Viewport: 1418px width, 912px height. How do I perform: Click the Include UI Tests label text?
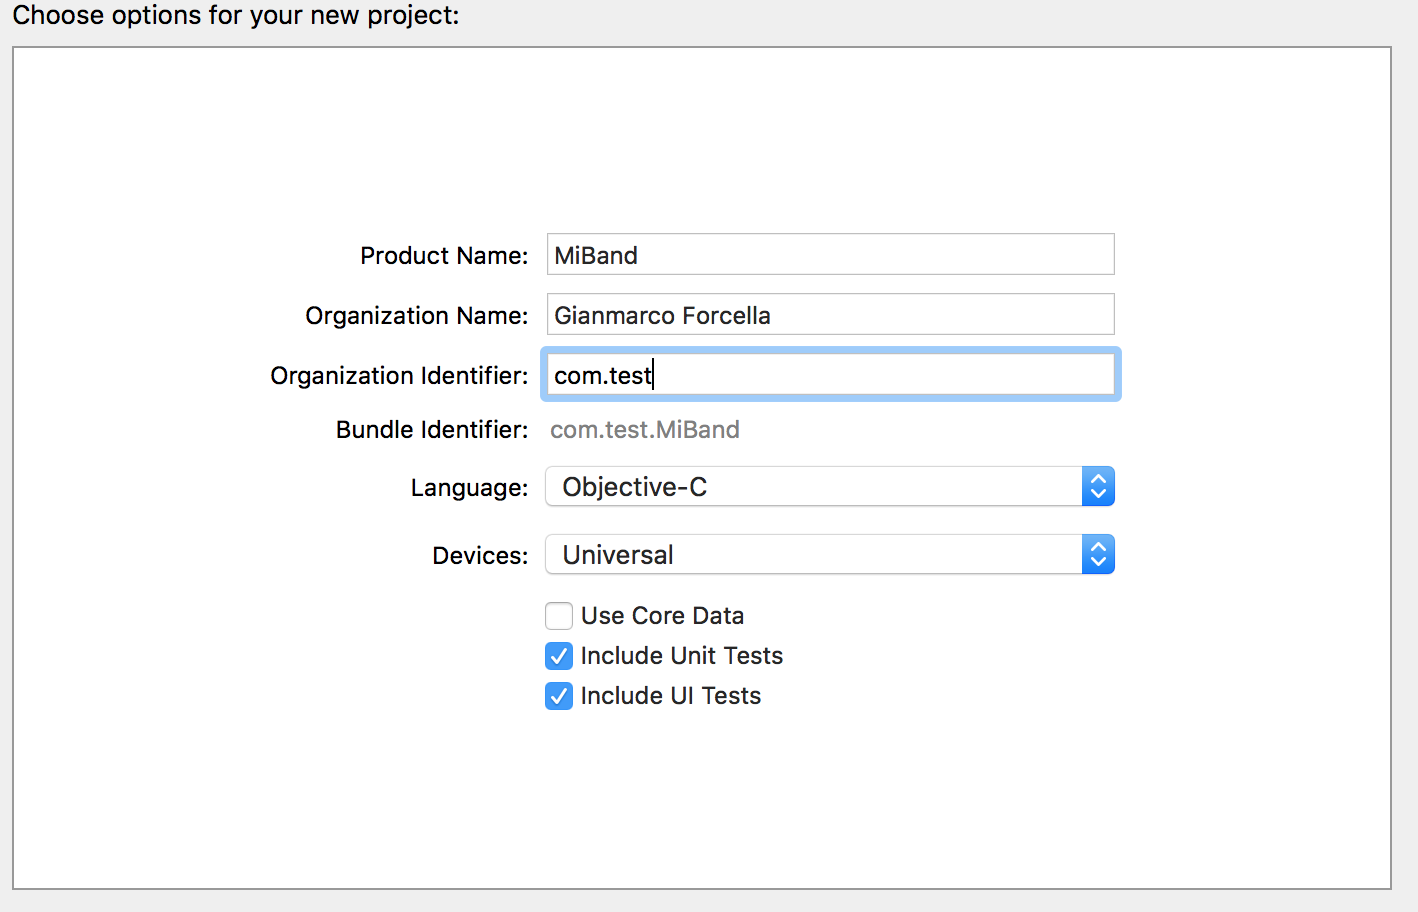[670, 695]
